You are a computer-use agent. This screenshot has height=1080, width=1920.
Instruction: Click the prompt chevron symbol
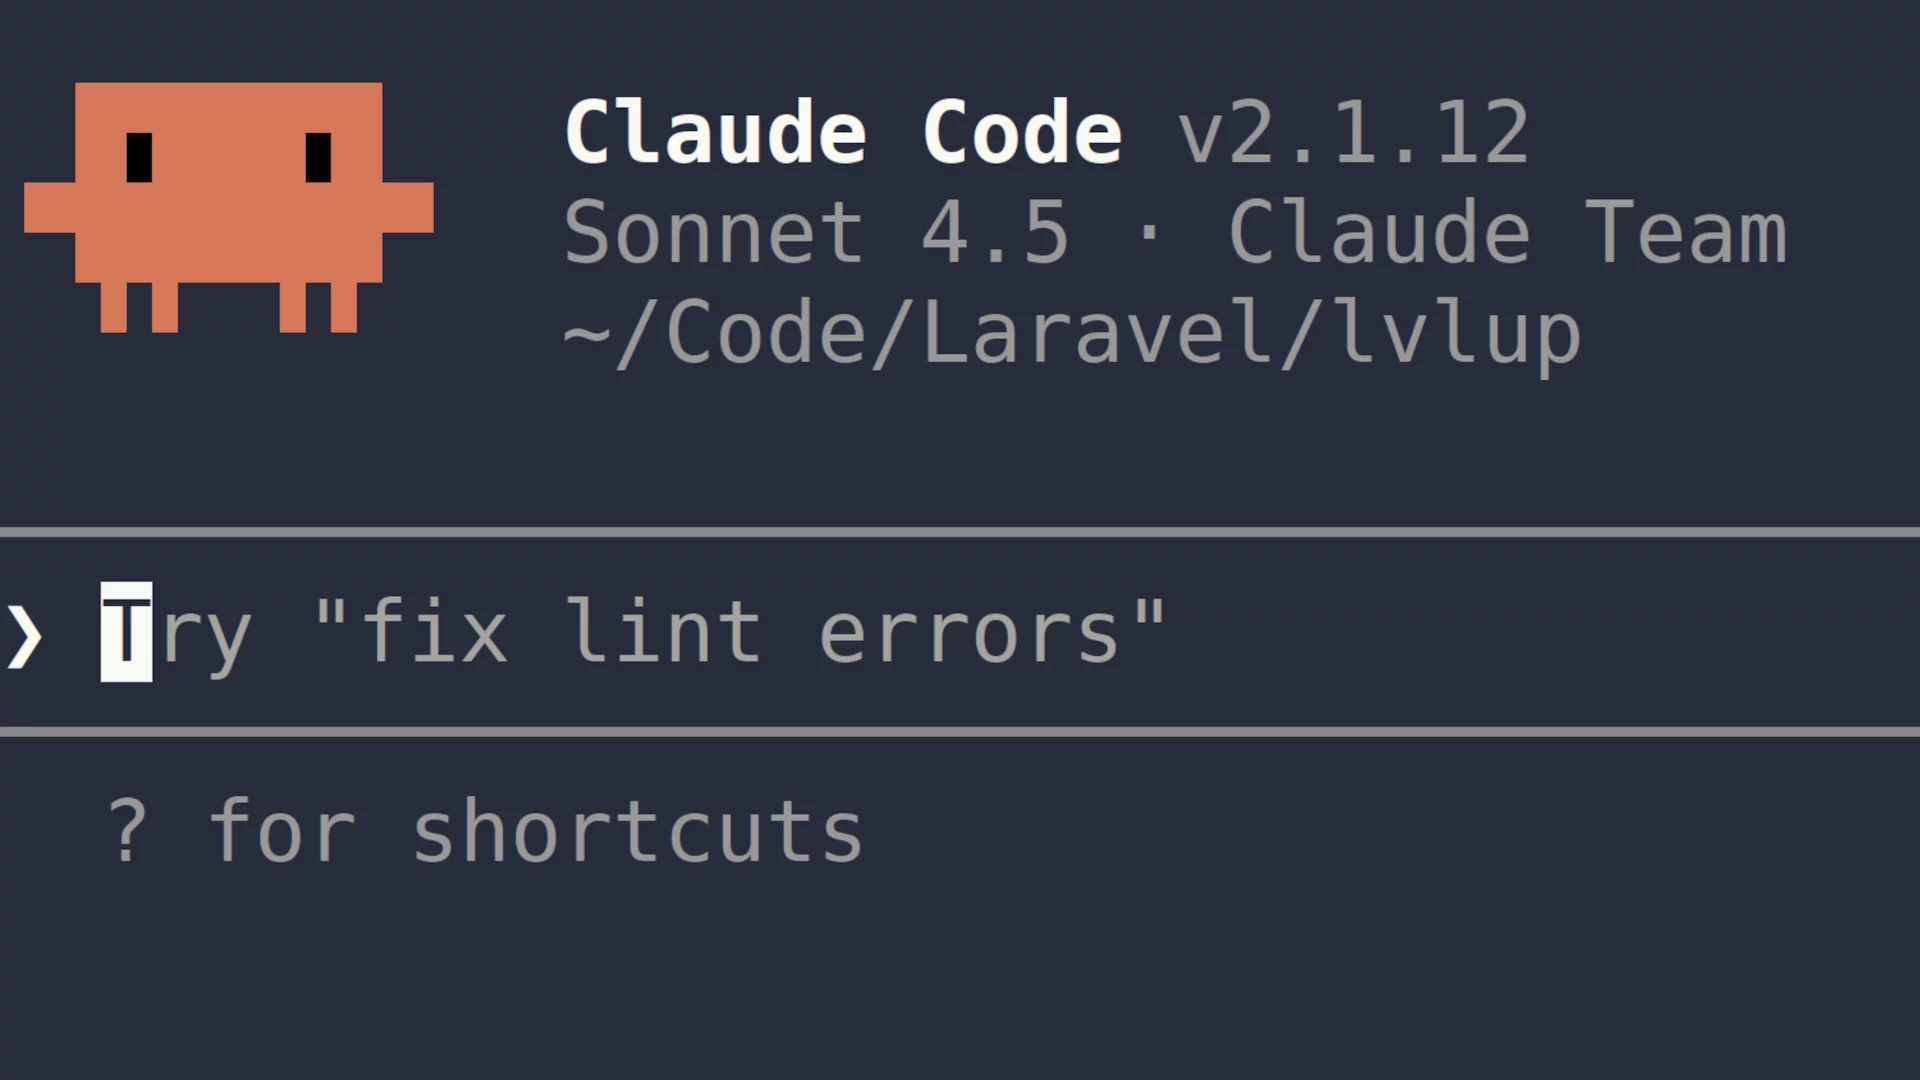pos(25,635)
